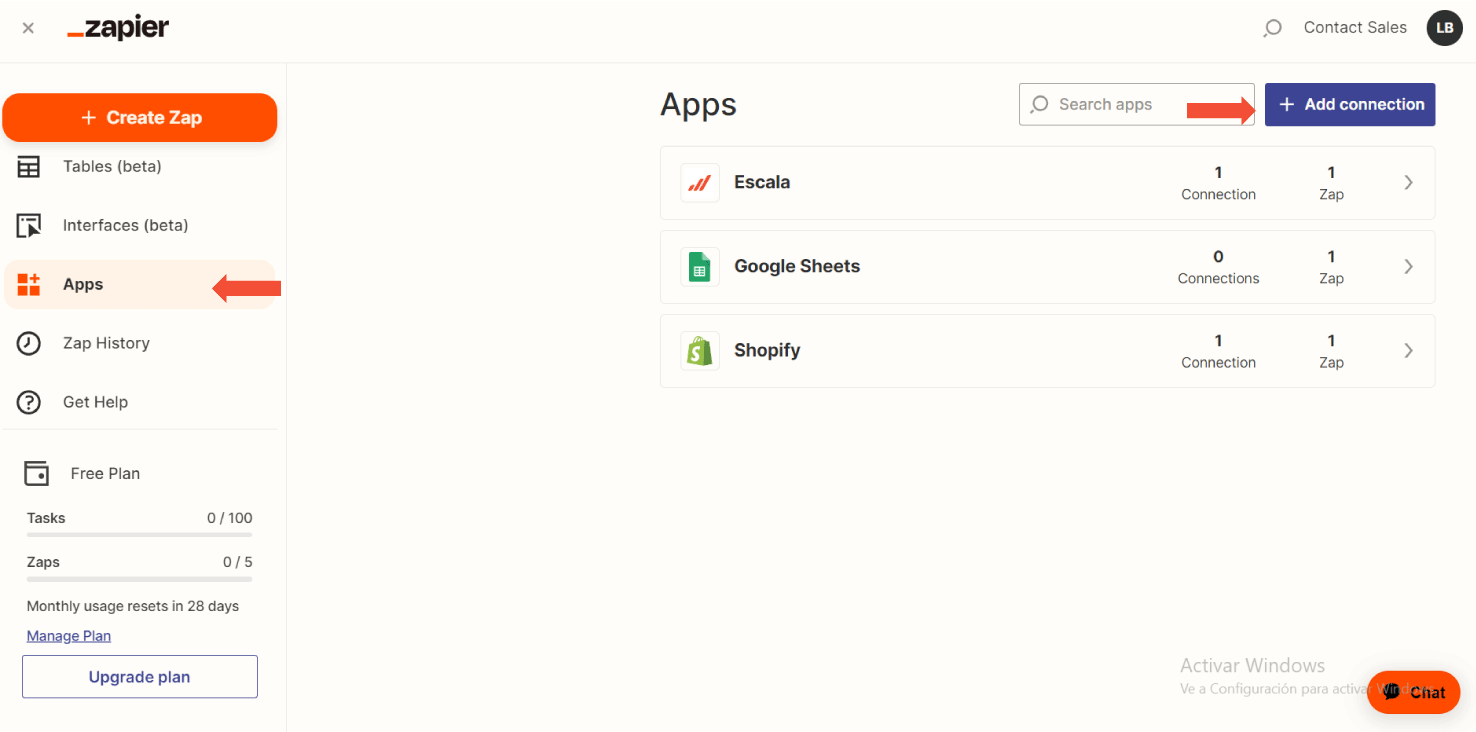Click Shopify's 1 Zap count

coord(1331,351)
